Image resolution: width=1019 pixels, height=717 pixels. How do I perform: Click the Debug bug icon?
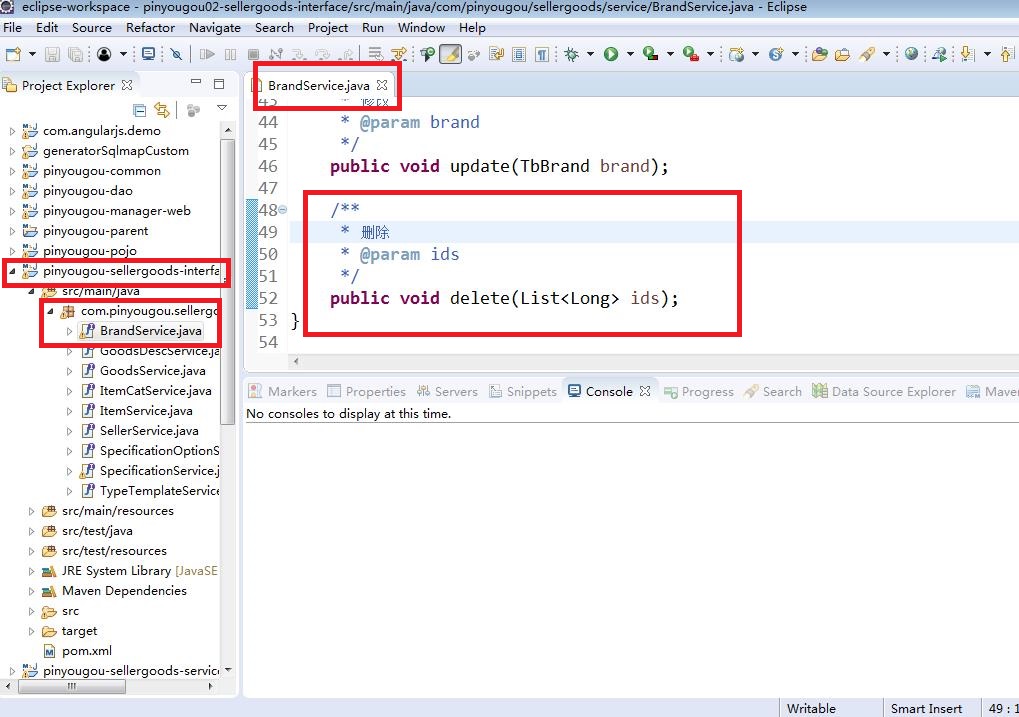pyautogui.click(x=571, y=55)
